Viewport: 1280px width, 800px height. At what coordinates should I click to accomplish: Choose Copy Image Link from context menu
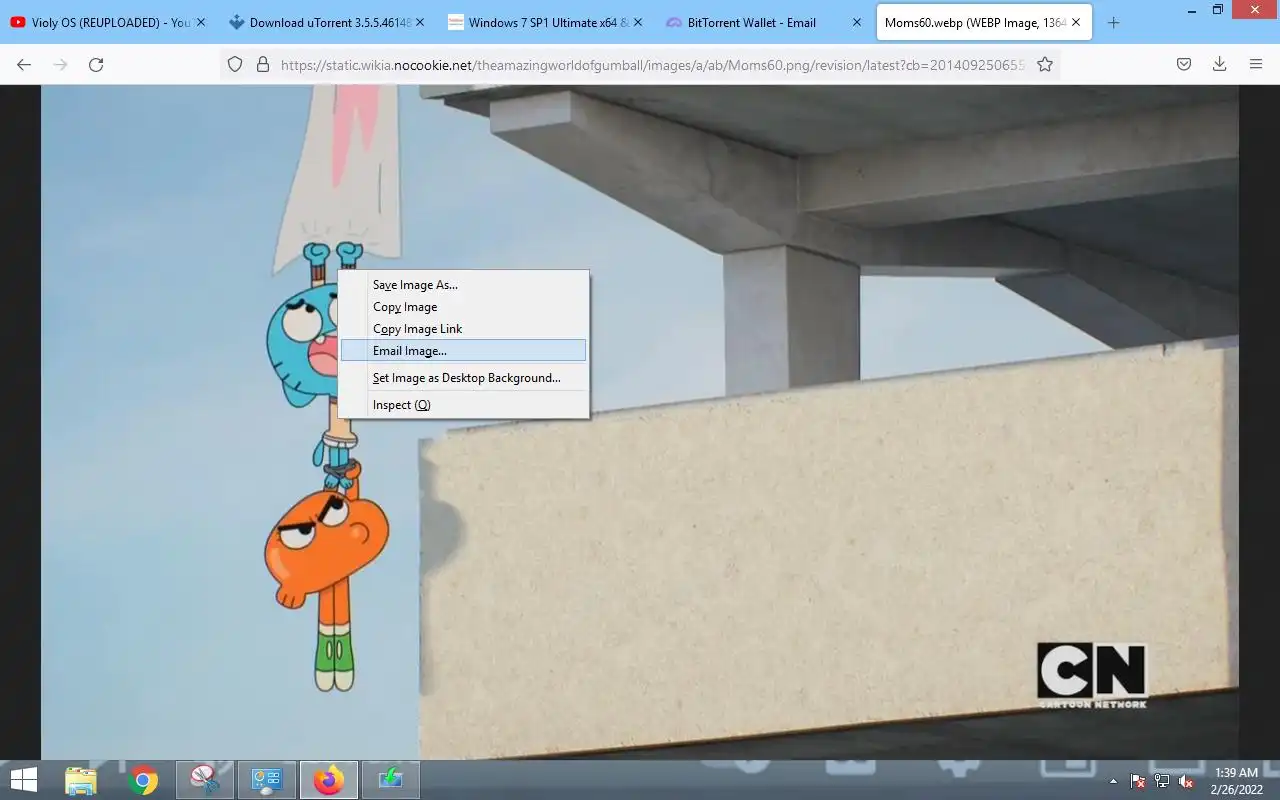point(463,329)
